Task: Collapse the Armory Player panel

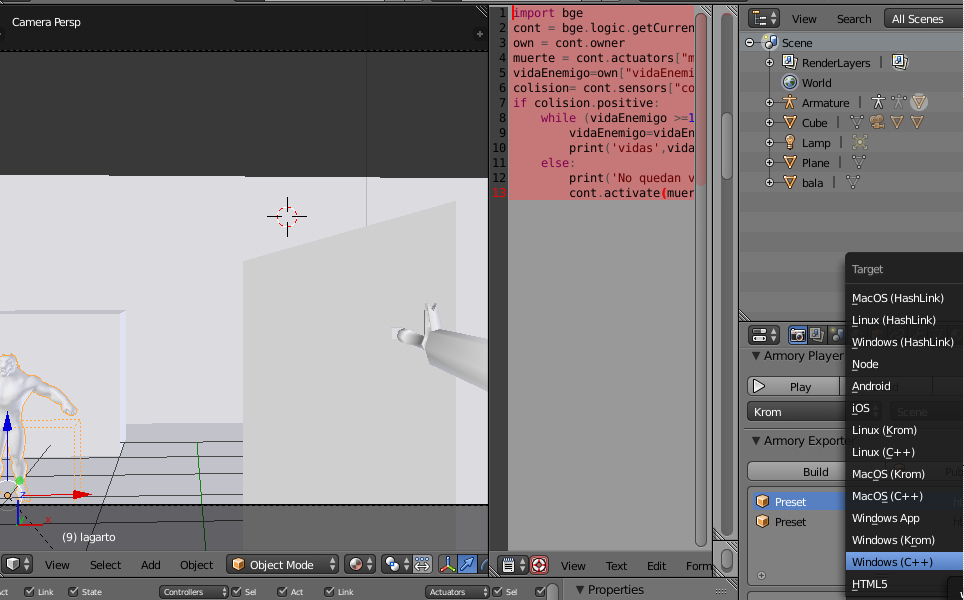Action: (x=756, y=355)
